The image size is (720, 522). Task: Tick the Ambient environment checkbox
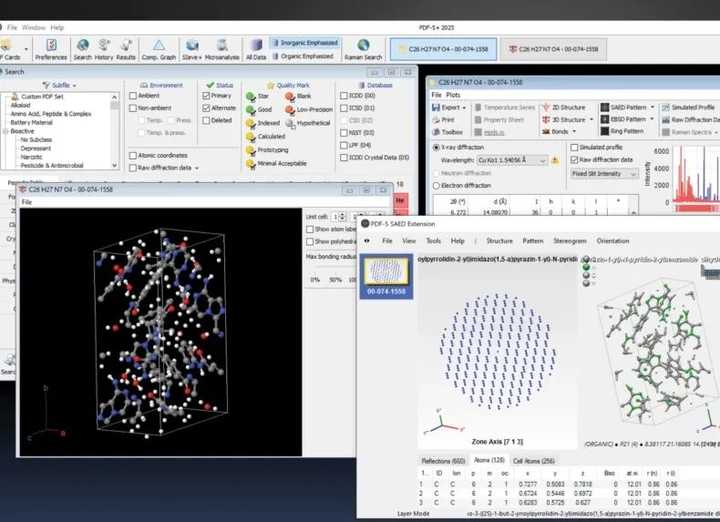133,95
